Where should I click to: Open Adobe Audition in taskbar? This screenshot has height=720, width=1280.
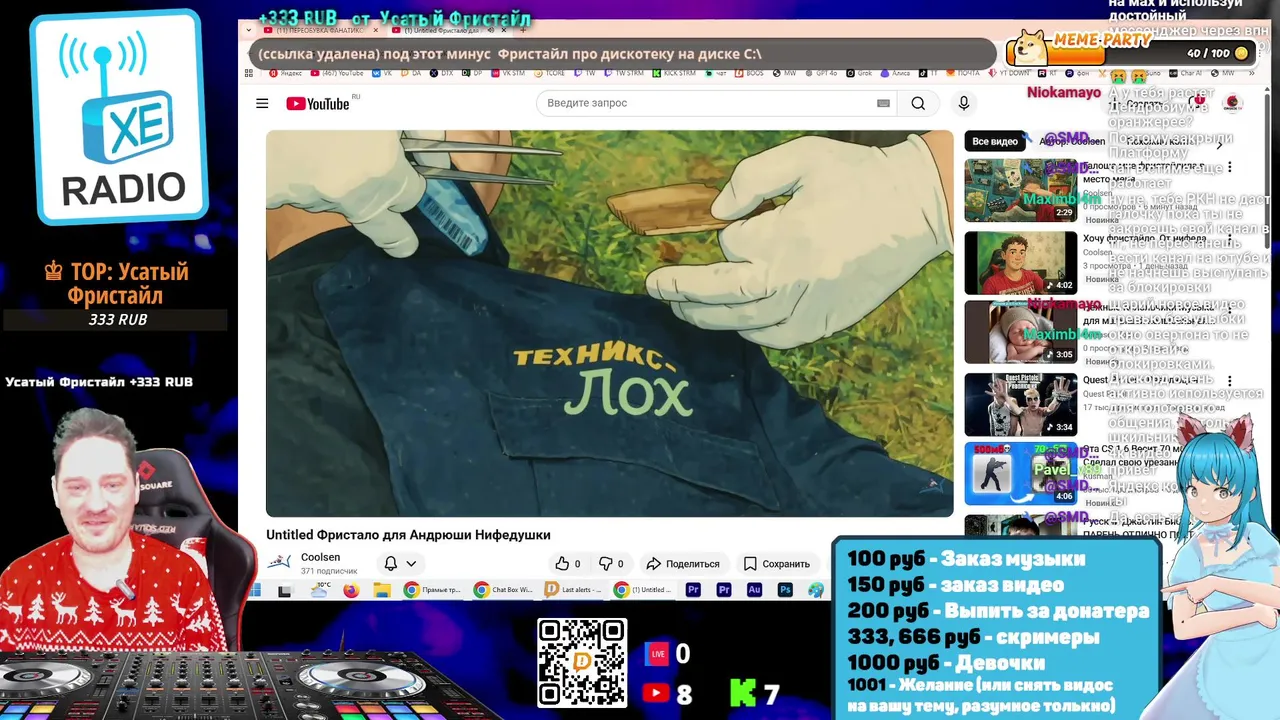pos(754,590)
